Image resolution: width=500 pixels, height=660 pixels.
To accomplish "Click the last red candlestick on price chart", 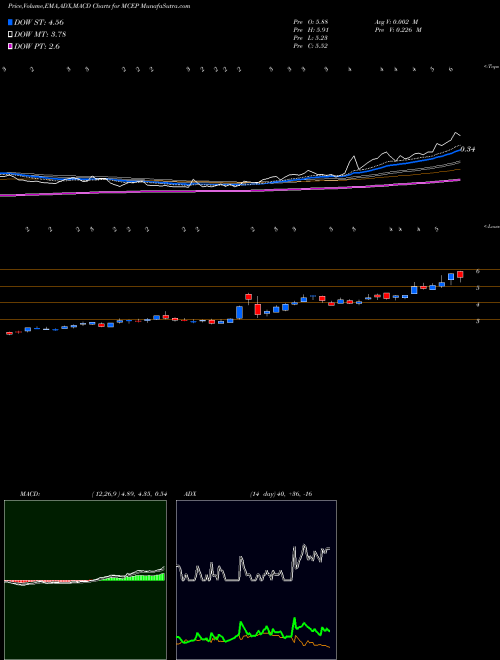I will pyautogui.click(x=460, y=275).
